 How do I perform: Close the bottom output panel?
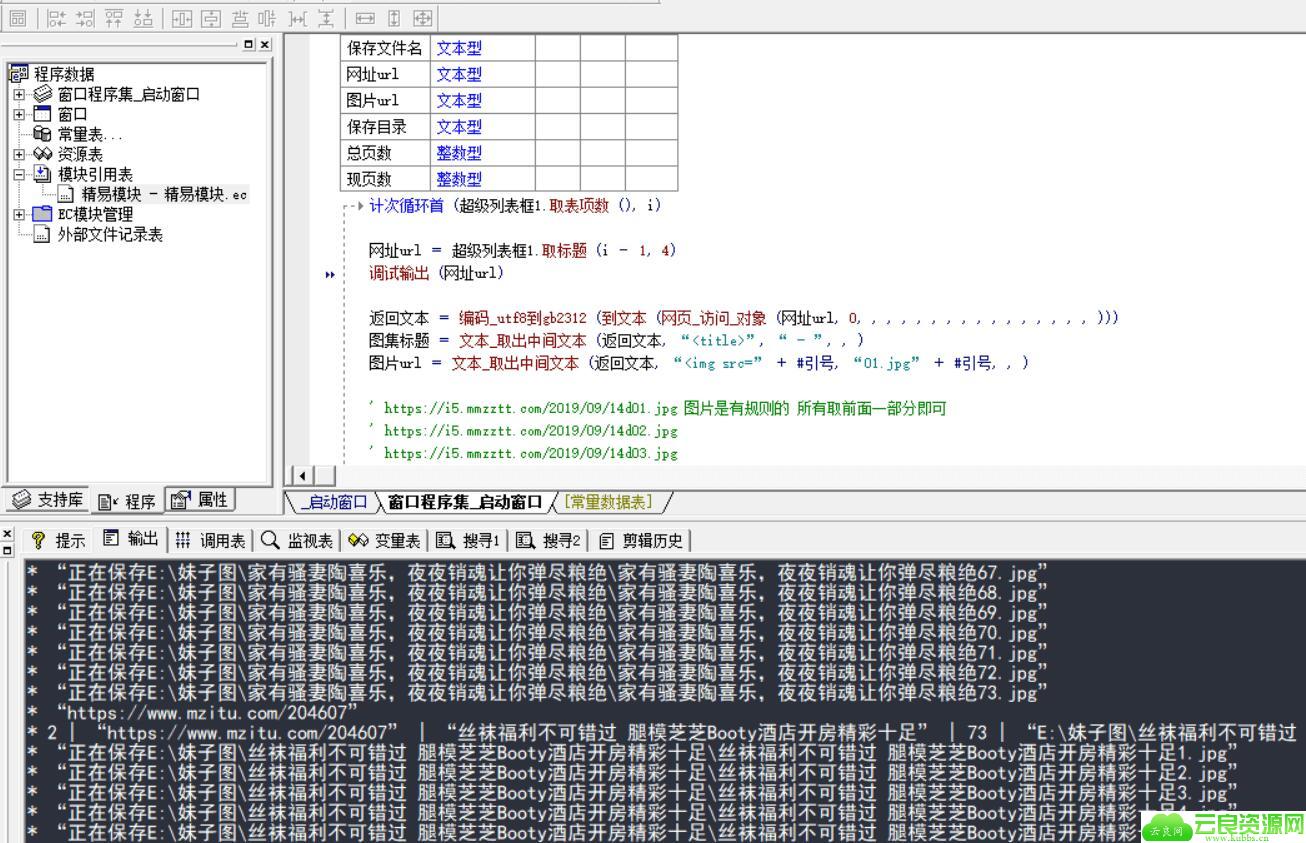(x=7, y=534)
